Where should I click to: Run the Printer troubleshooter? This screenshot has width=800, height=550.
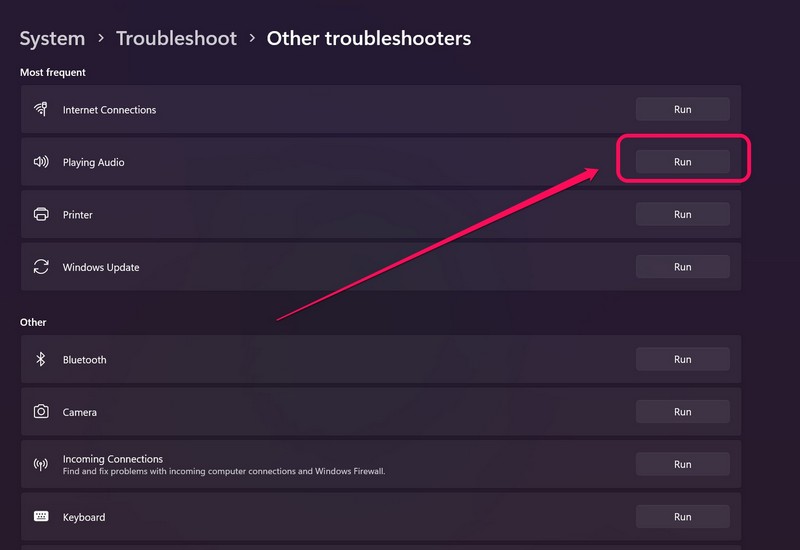click(682, 214)
